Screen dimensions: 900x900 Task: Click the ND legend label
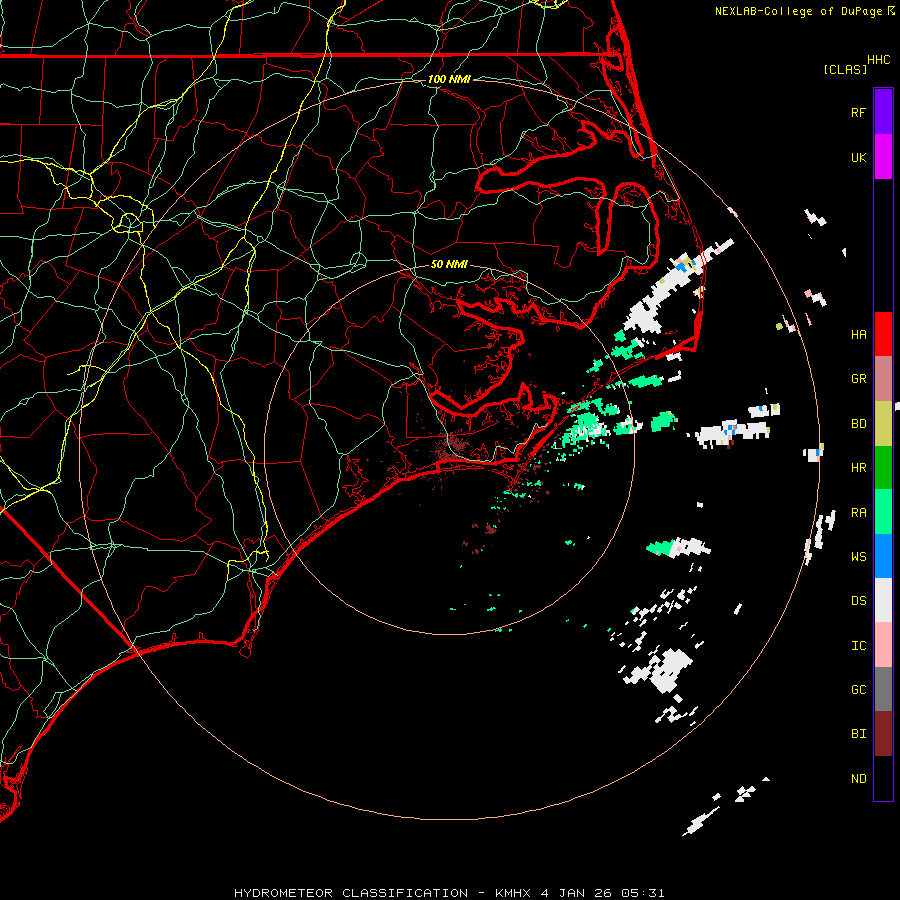pos(858,779)
